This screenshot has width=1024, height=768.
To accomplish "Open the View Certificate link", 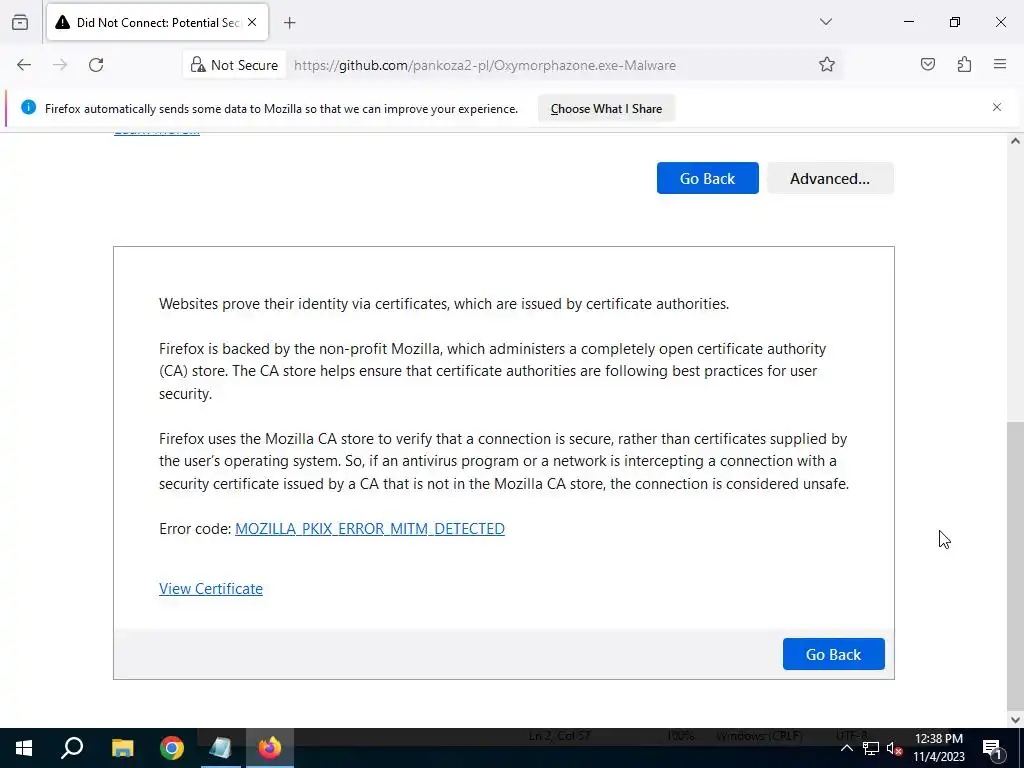I will click(211, 588).
